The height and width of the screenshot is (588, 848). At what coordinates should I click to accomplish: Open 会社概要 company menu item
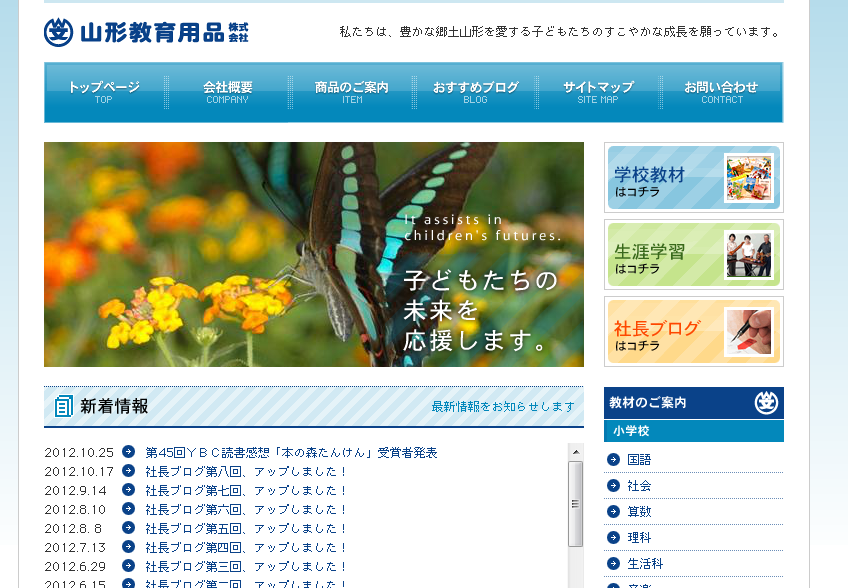pyautogui.click(x=228, y=92)
